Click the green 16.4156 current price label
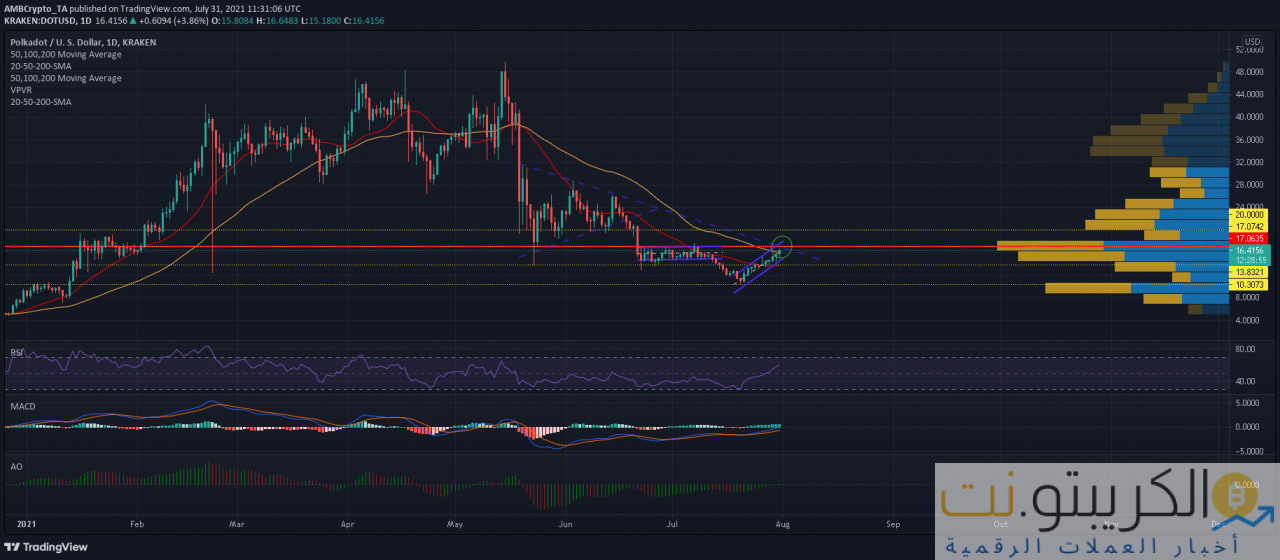This screenshot has width=1280, height=560. click(x=1251, y=251)
